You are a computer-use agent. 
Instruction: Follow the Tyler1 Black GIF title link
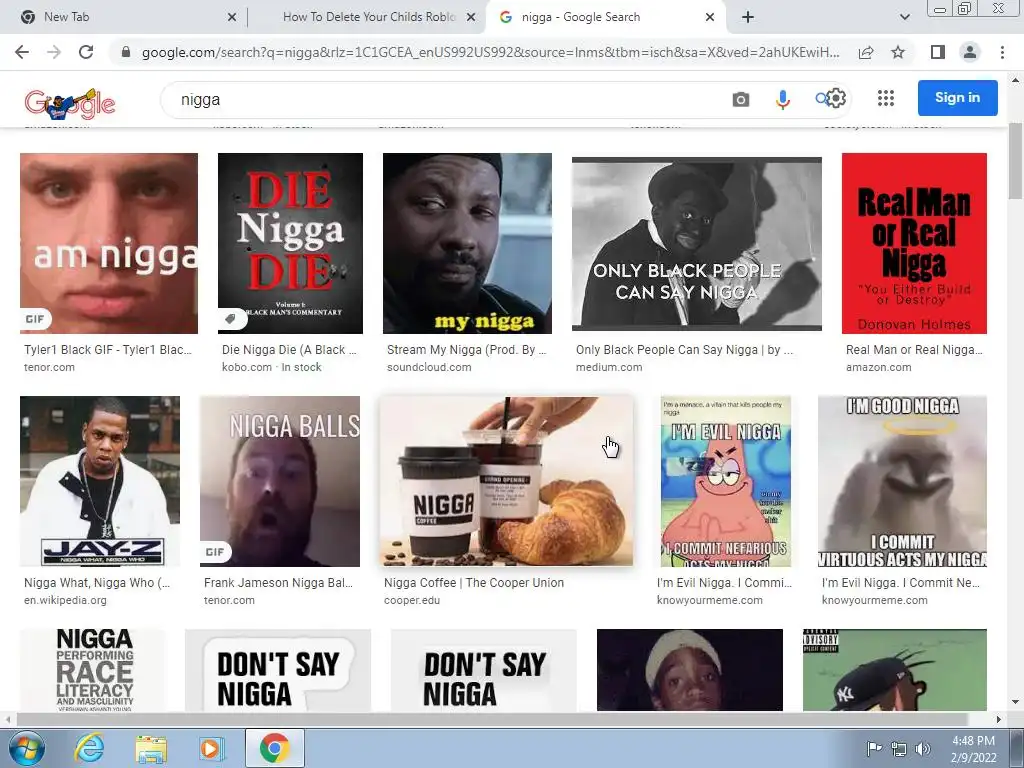[108, 350]
